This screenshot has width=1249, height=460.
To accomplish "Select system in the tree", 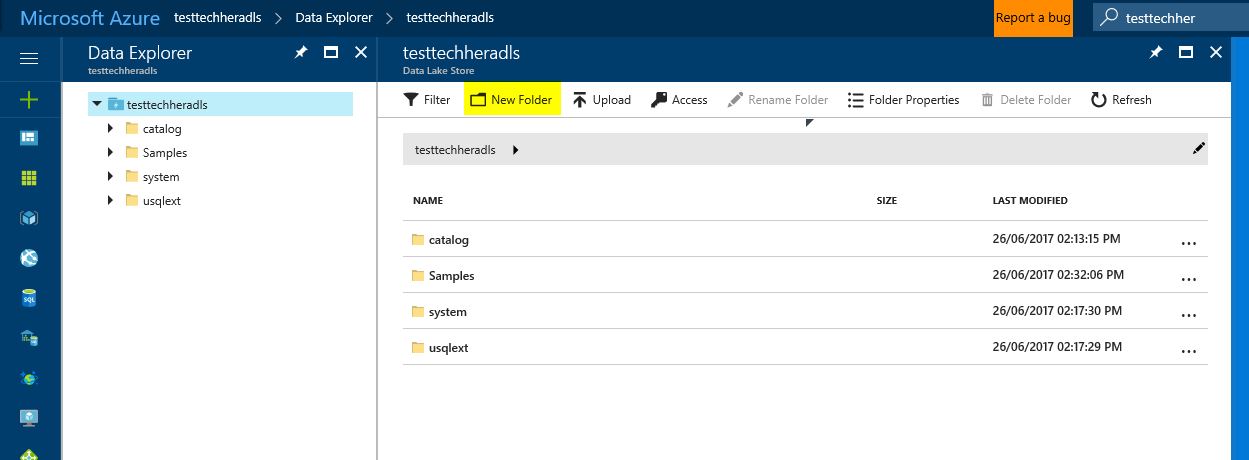I will (x=161, y=177).
